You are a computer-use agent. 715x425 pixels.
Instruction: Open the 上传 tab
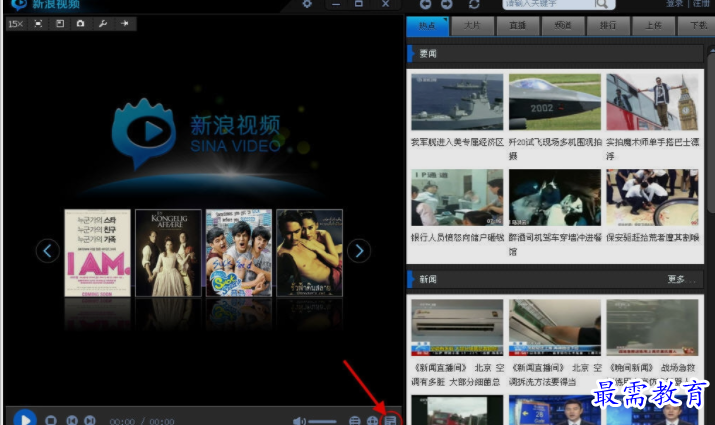pos(653,26)
